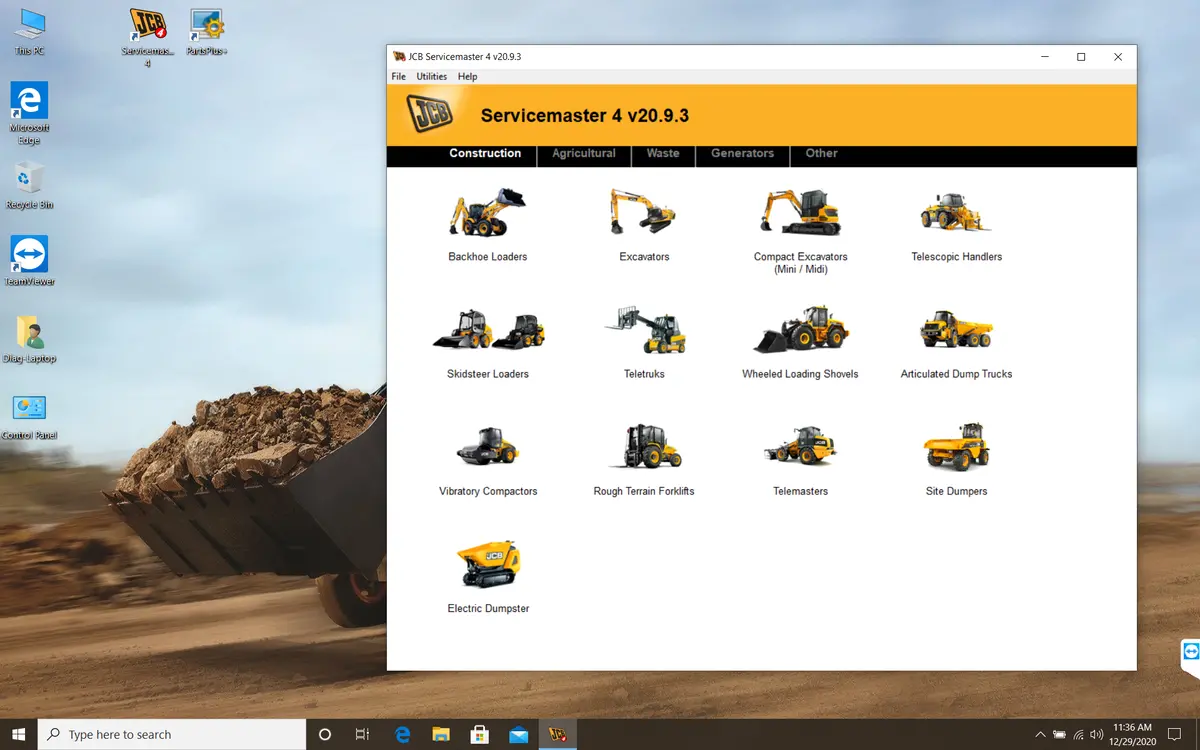This screenshot has height=750, width=1200.
Task: Select the Recycle Bin desktop icon
Action: [x=29, y=185]
